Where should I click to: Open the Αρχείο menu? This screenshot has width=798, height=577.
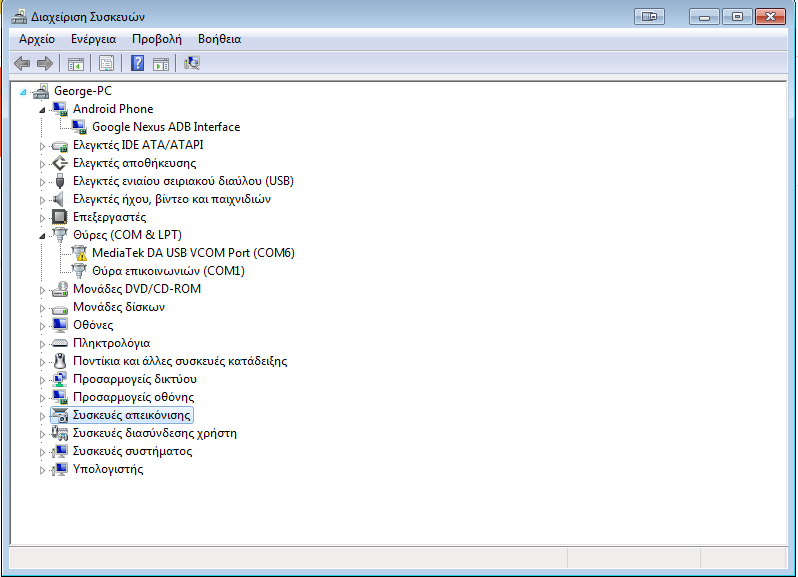(x=37, y=39)
